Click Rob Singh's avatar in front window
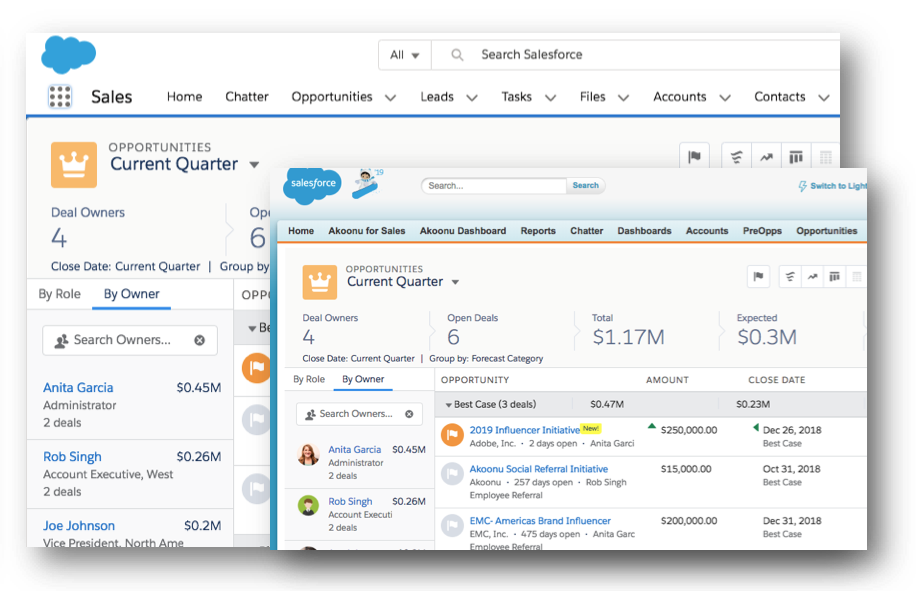 [x=308, y=506]
